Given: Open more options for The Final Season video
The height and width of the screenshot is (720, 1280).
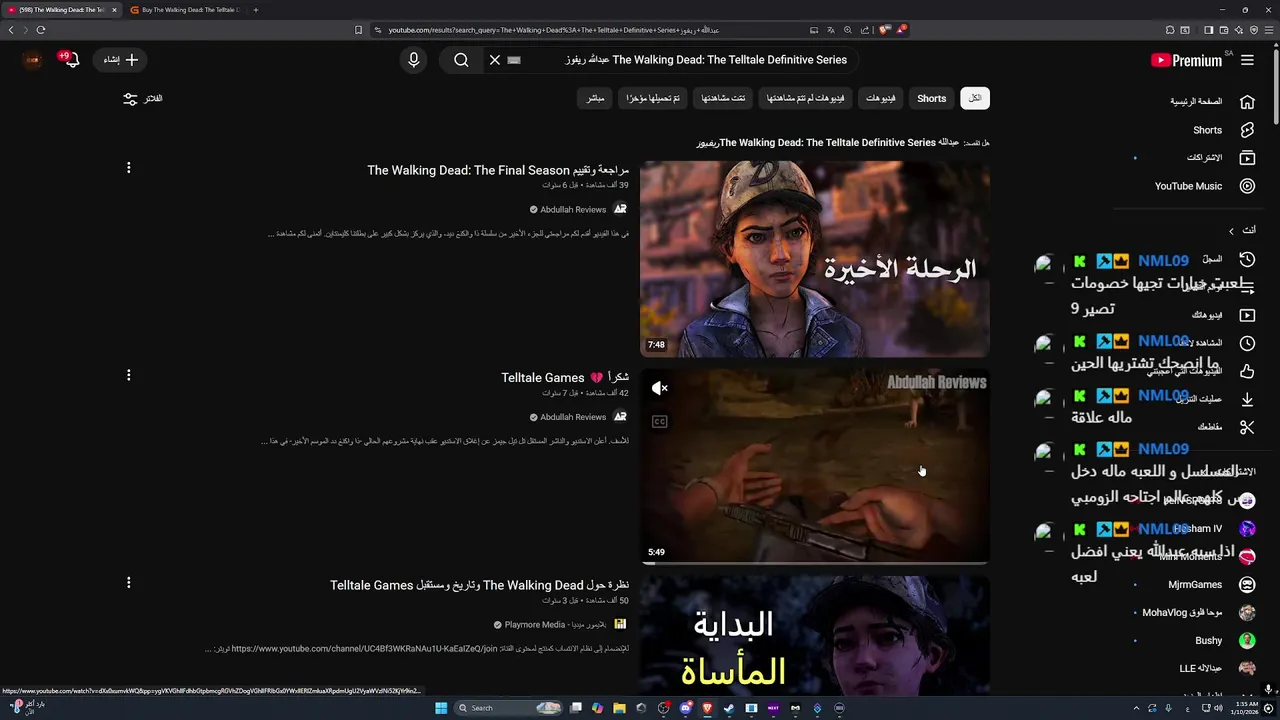Looking at the screenshot, I should click(128, 168).
